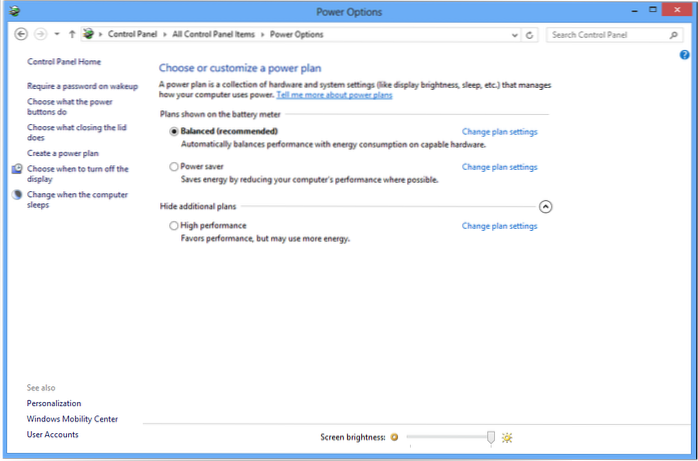
Task: Click the heading Choose or customize a power plan
Action: click(240, 69)
